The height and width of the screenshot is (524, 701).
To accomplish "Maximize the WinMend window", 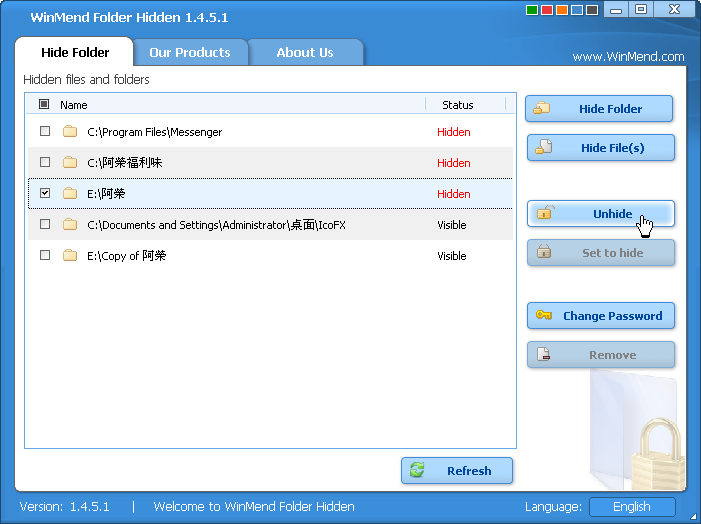I will 641,9.
